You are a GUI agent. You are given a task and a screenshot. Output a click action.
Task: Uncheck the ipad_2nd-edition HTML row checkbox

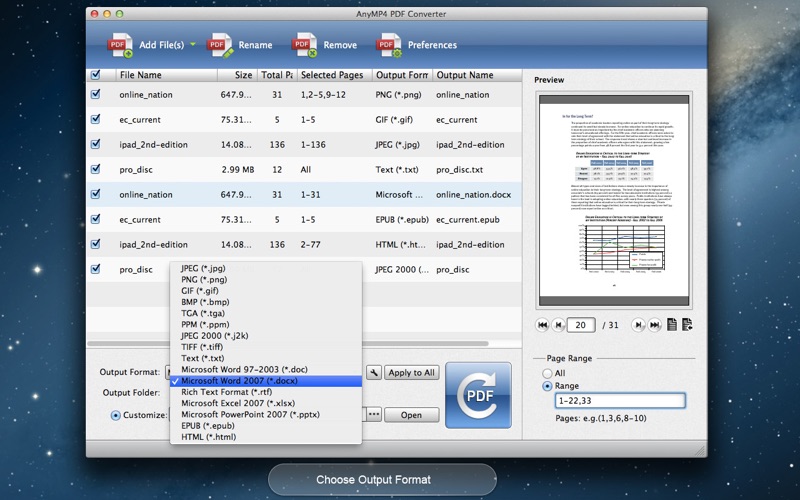[95, 244]
